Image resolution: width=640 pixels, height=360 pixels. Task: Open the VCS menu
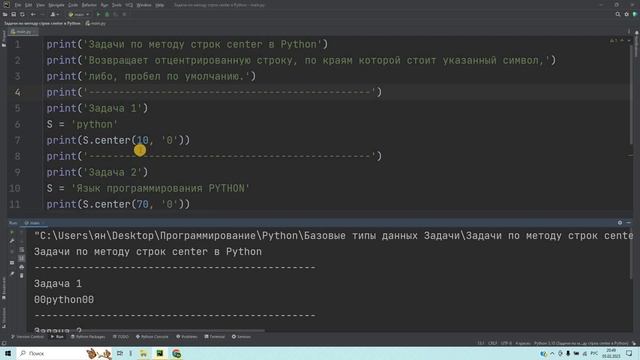tap(129, 5)
